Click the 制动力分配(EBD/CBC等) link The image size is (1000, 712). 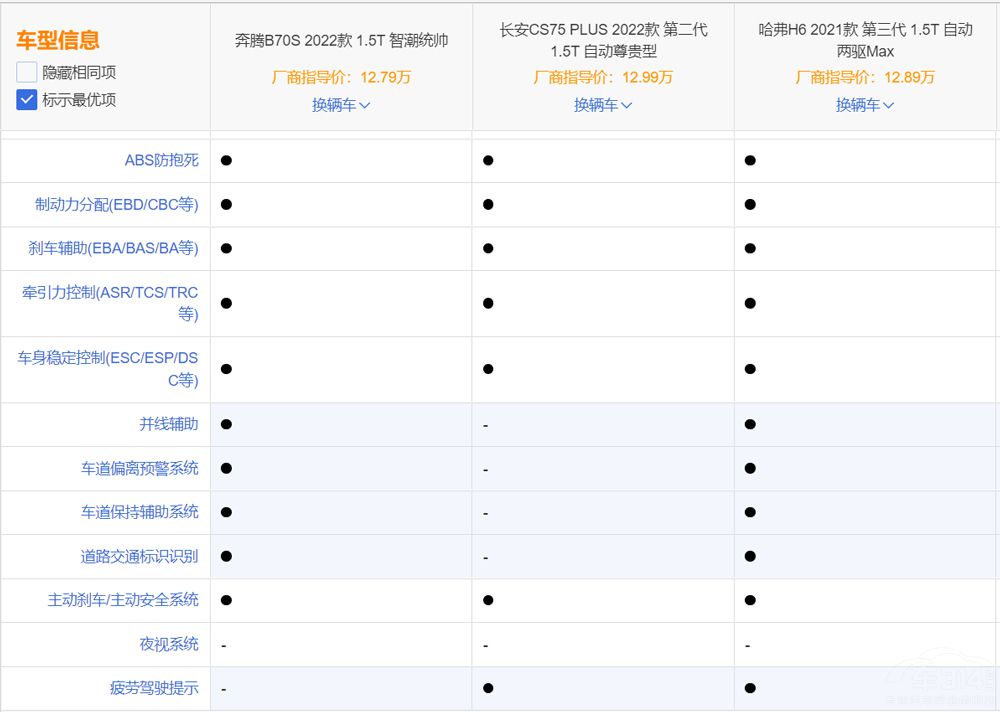point(116,204)
